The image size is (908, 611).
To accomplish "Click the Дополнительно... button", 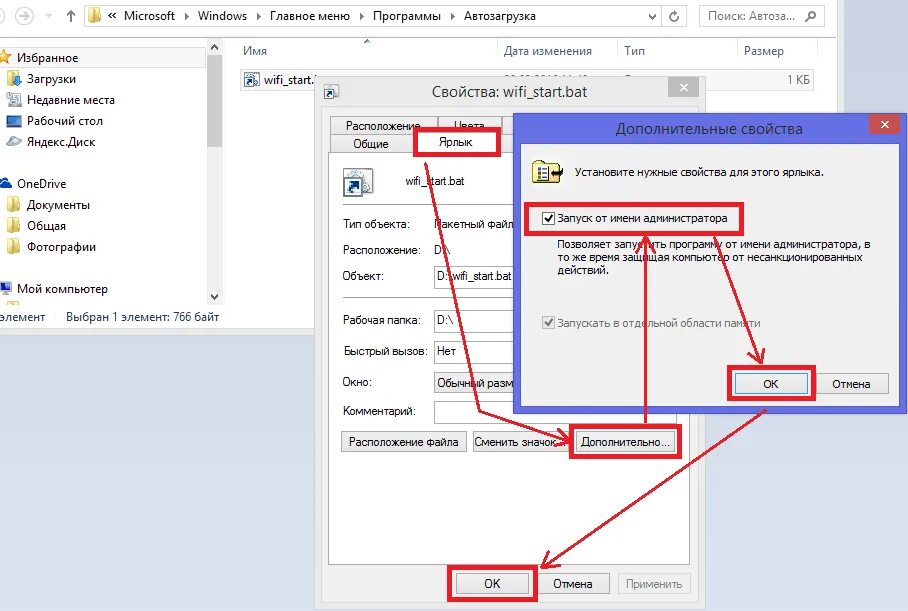I will (625, 442).
